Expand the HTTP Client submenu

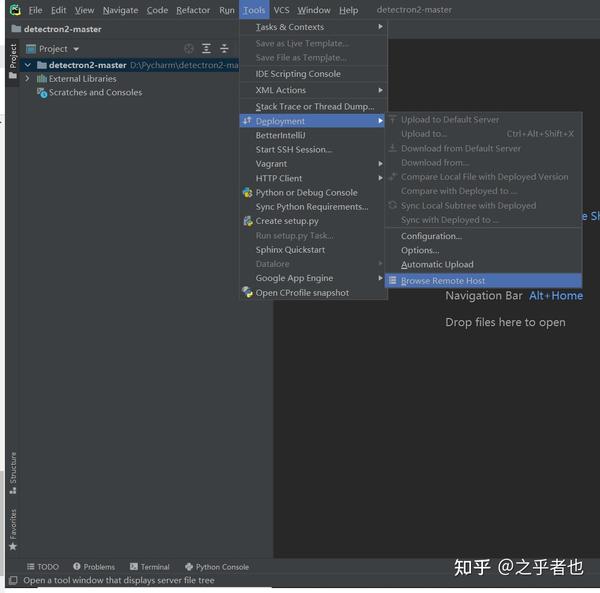tap(313, 178)
